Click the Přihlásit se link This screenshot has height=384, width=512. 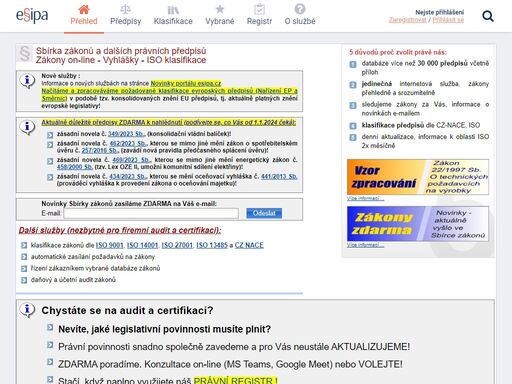pyautogui.click(x=448, y=20)
